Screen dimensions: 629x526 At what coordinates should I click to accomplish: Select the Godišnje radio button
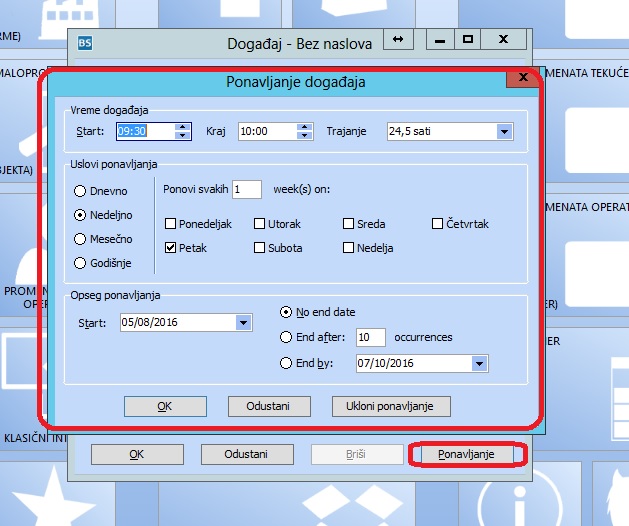pos(80,263)
